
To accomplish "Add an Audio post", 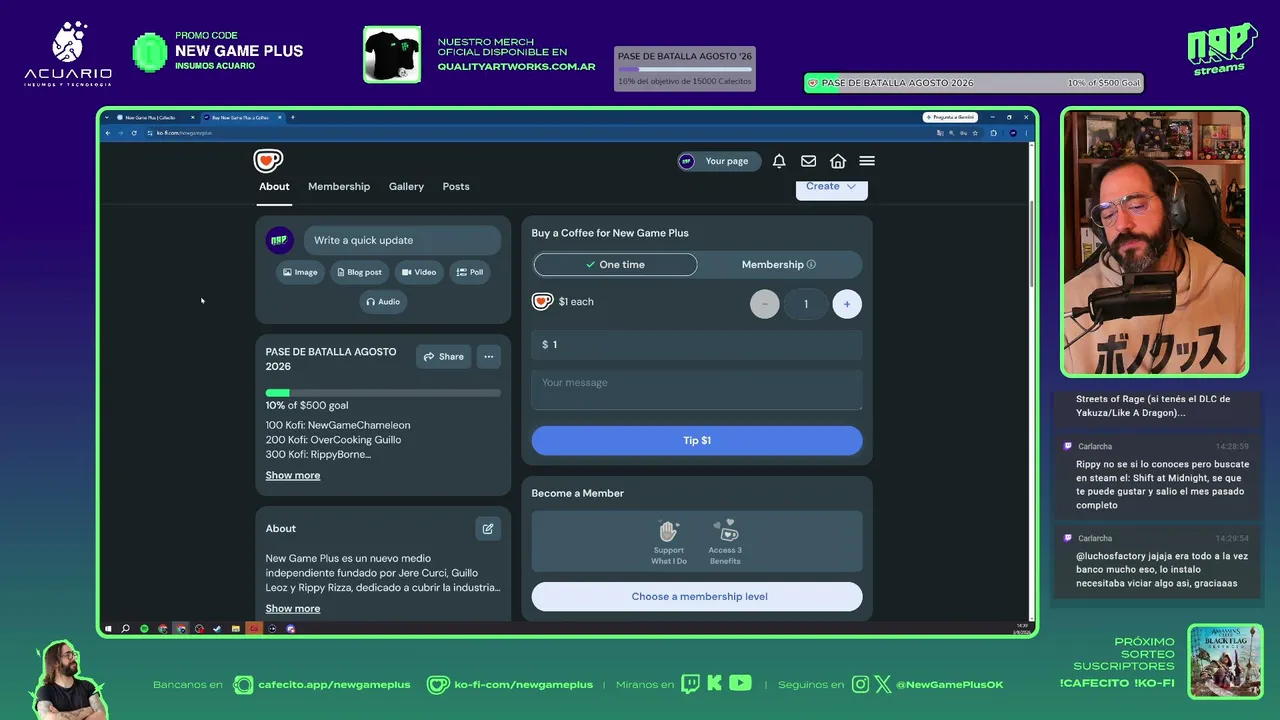I will [x=383, y=302].
